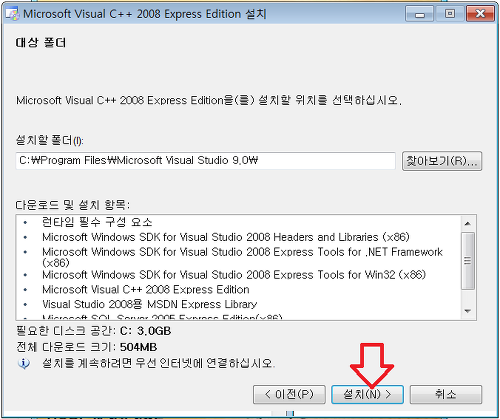
Task: Click the scroll down arrow of the item list
Action: [x=468, y=311]
